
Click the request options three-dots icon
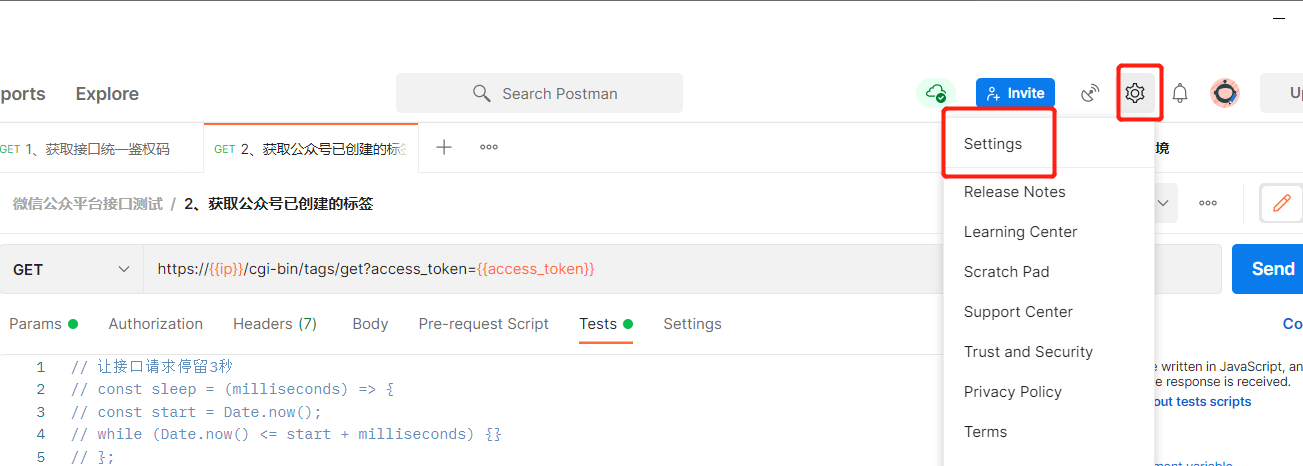pos(1208,203)
